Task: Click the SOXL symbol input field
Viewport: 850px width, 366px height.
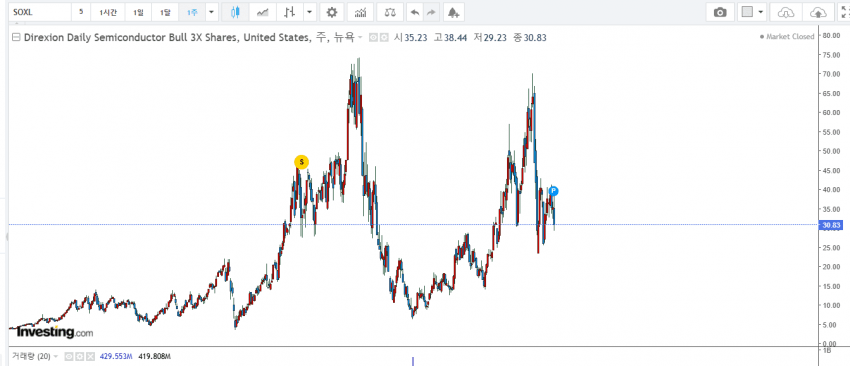Action: coord(40,12)
